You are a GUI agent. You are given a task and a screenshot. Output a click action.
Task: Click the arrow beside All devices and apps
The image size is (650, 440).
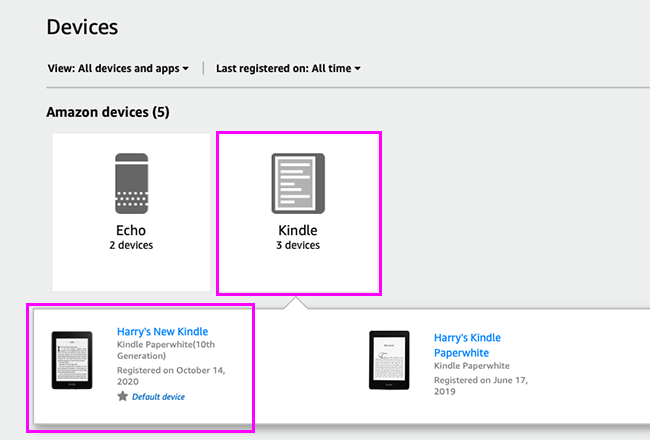(x=186, y=69)
